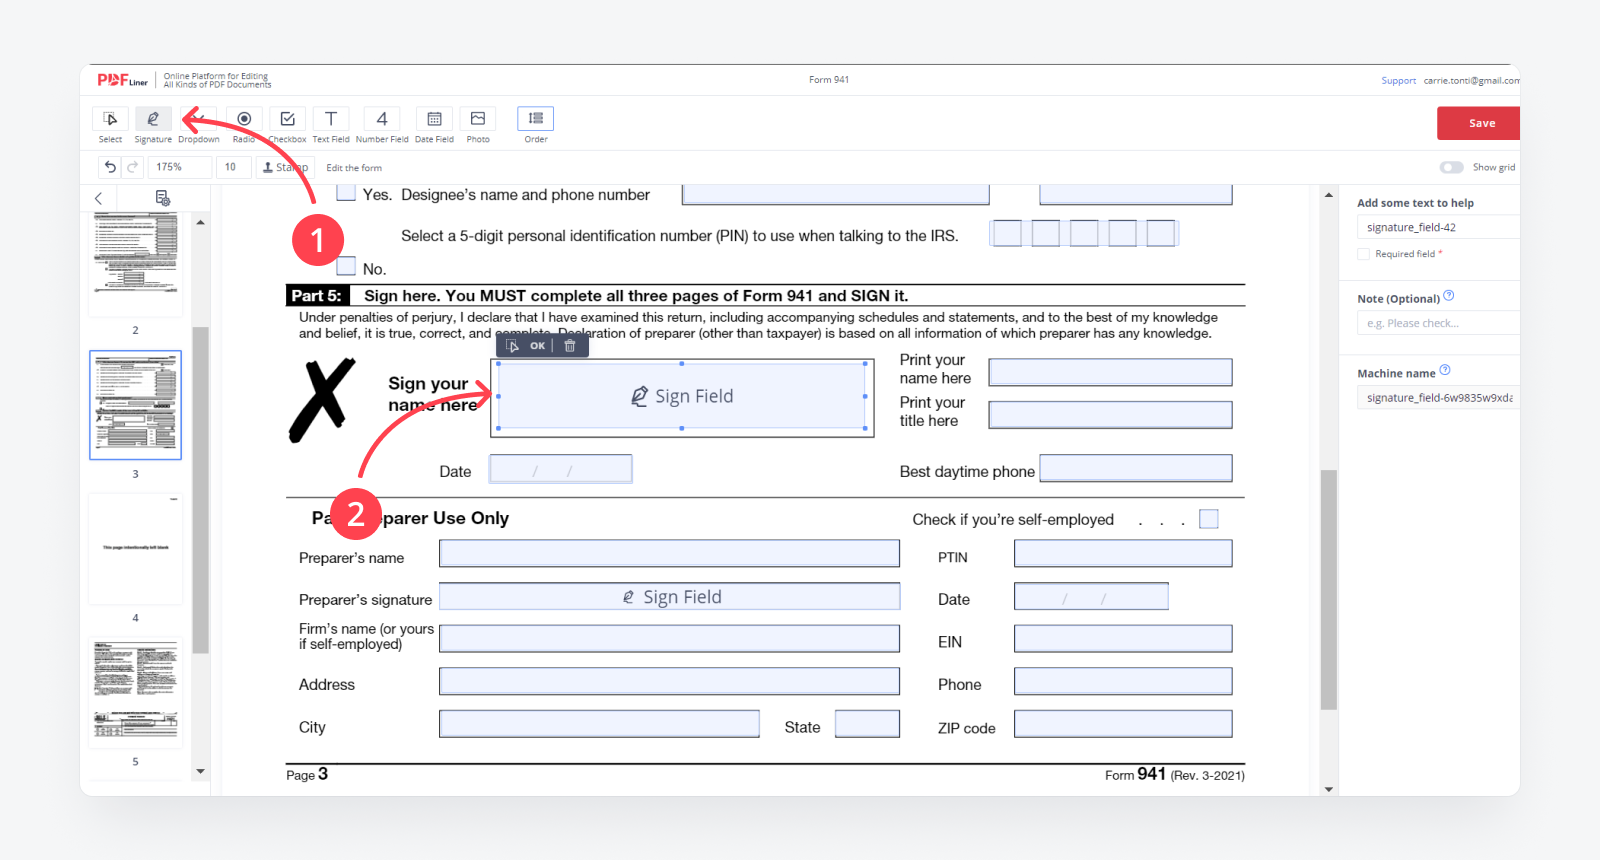
Task: Enable the Required field checkbox
Action: point(1363,254)
